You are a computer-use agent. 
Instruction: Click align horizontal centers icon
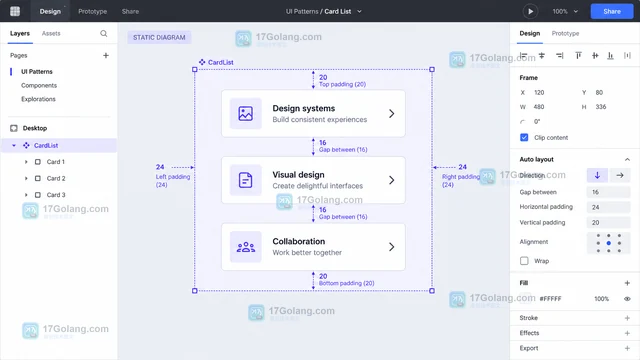pyautogui.click(x=542, y=55)
